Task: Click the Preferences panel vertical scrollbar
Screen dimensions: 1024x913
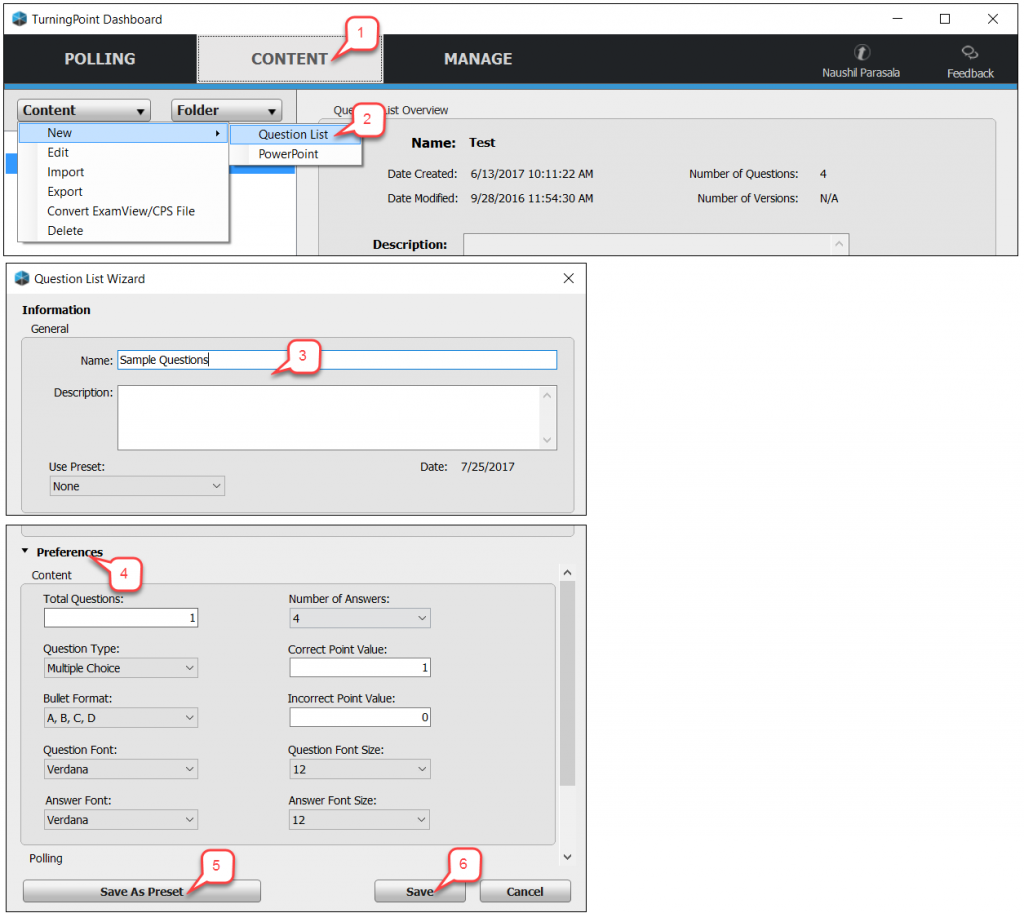Action: pos(567,680)
